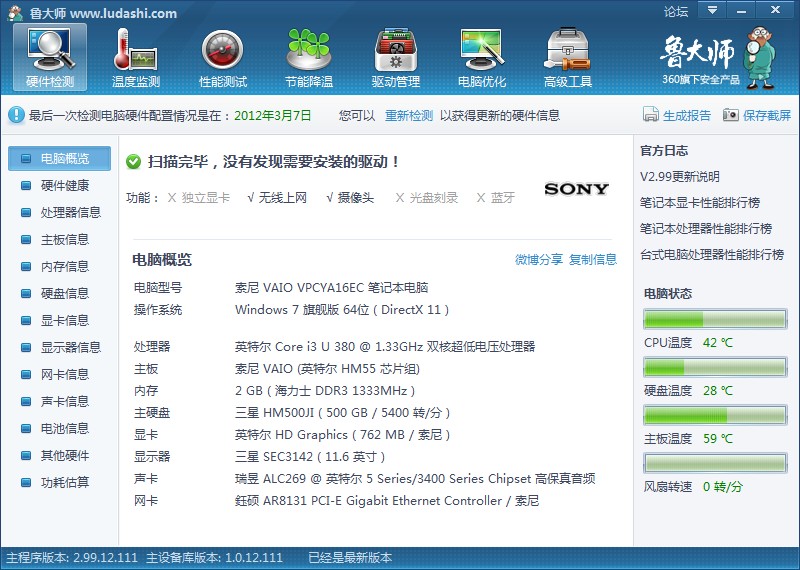Click the 生成报告 printer icon
The width and height of the screenshot is (800, 570).
651,114
